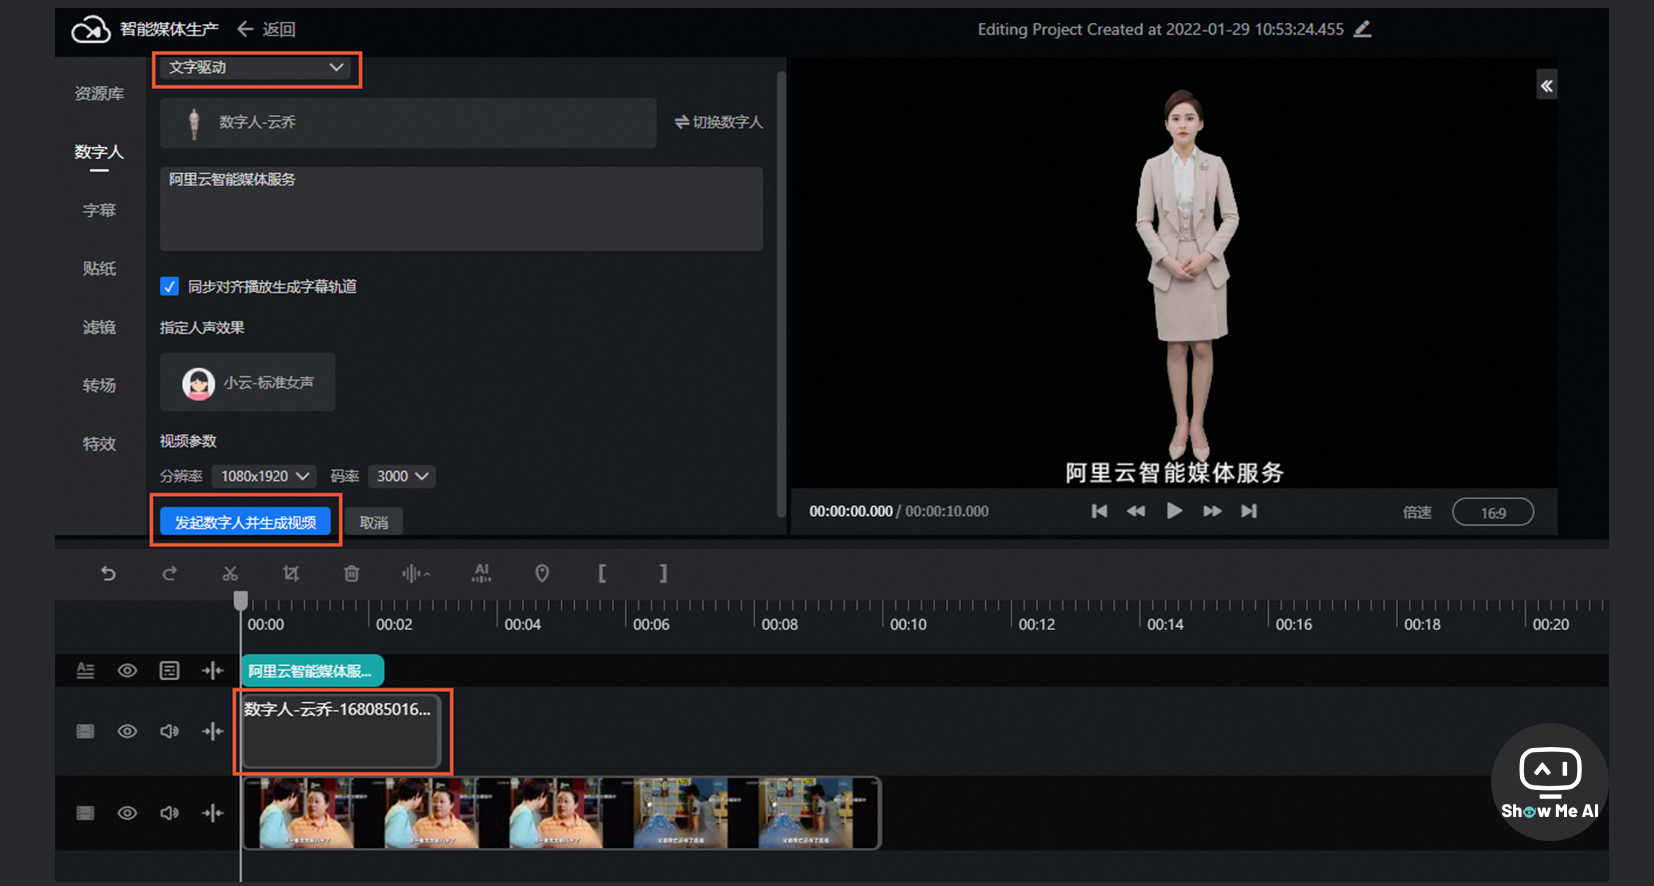Click the redo arrow in the timeline toolbar
Screen dimensions: 1654x886
(170, 573)
